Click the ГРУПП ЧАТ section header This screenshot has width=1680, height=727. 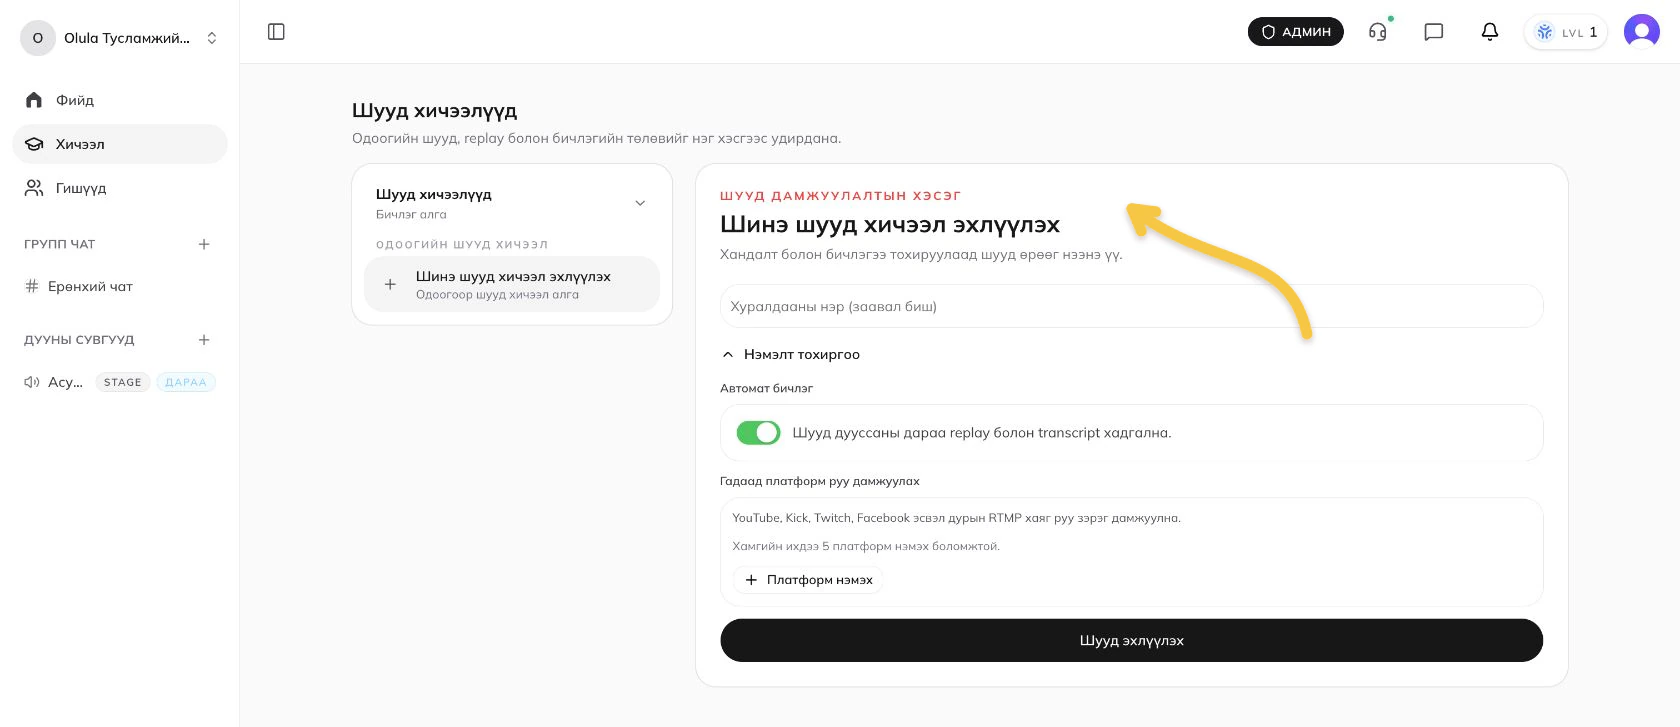[60, 244]
